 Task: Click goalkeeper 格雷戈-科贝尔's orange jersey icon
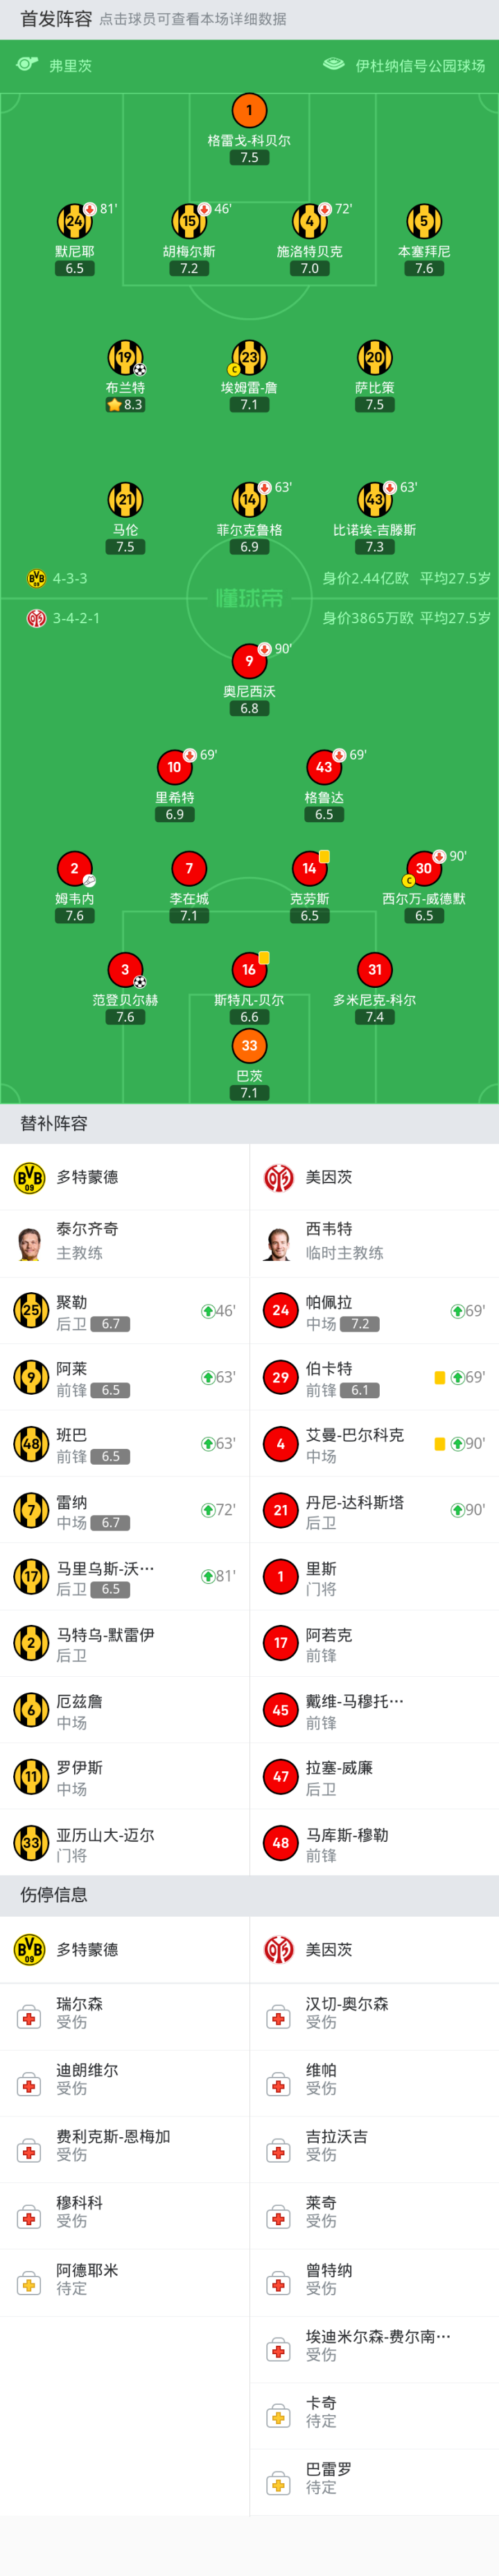[x=249, y=110]
